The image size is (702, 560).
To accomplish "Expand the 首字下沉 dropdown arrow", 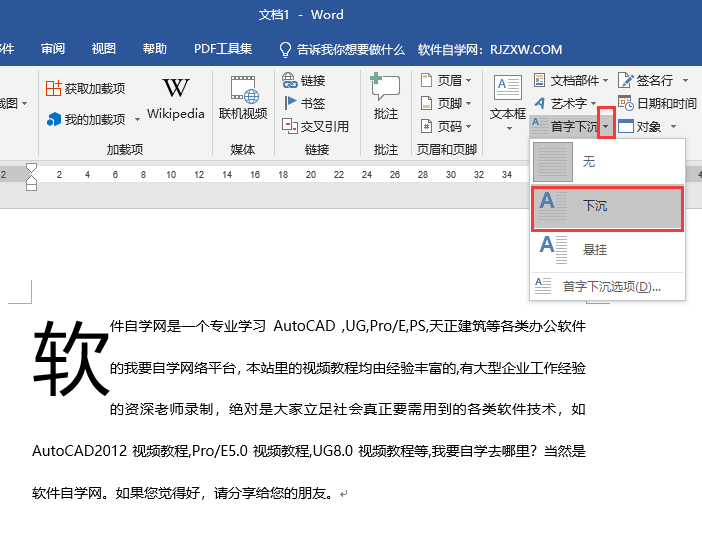I will [x=606, y=127].
